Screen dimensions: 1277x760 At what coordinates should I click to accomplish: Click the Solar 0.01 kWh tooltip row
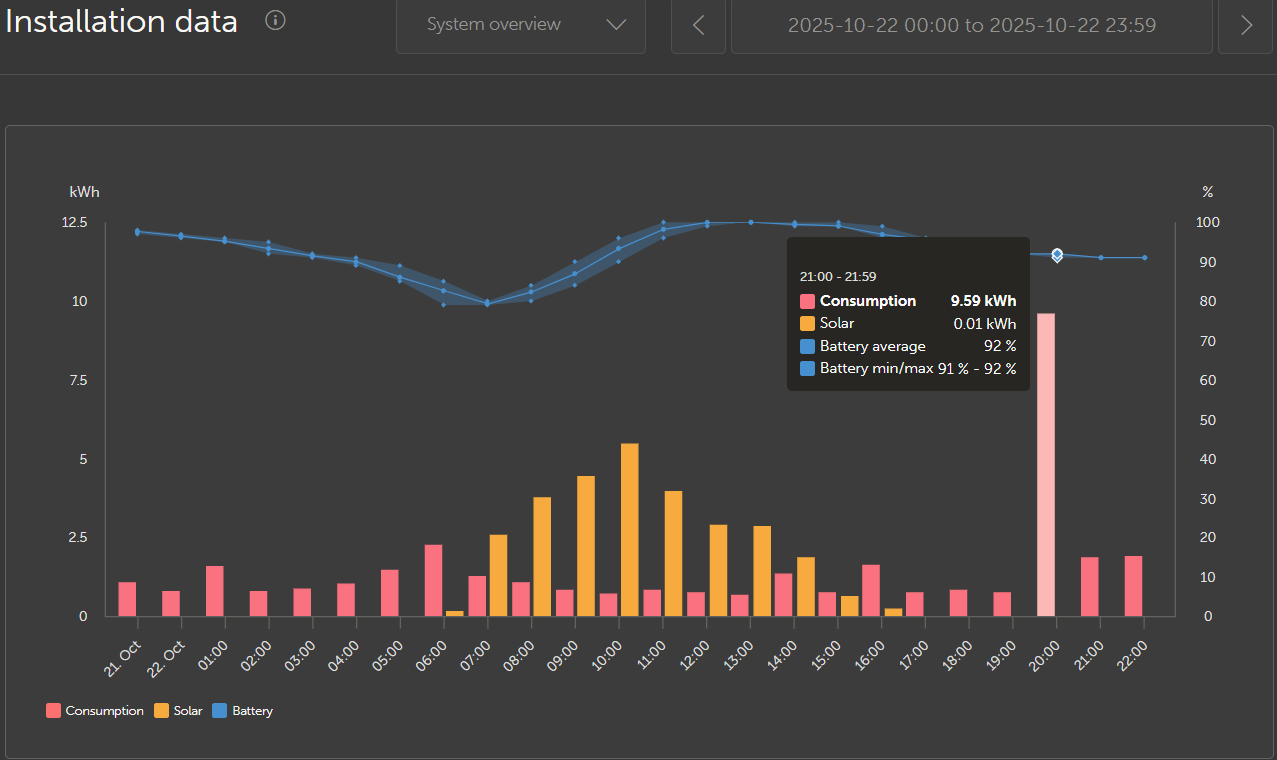(x=908, y=324)
